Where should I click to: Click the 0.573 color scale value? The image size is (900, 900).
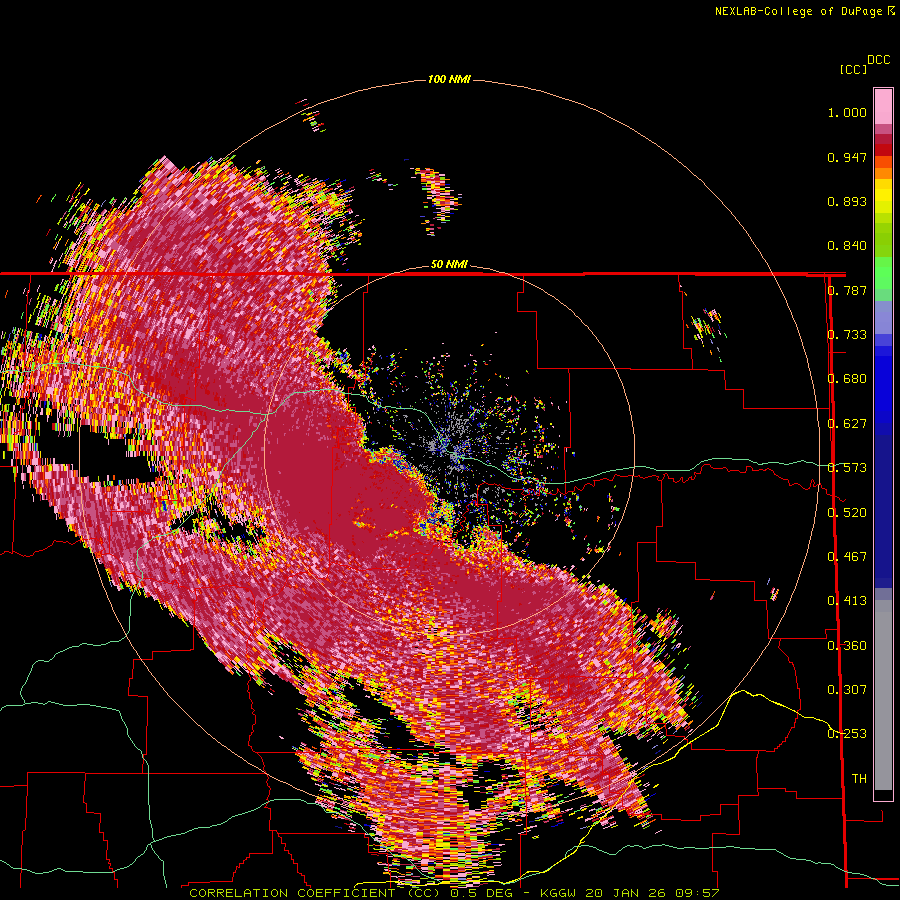click(x=847, y=468)
